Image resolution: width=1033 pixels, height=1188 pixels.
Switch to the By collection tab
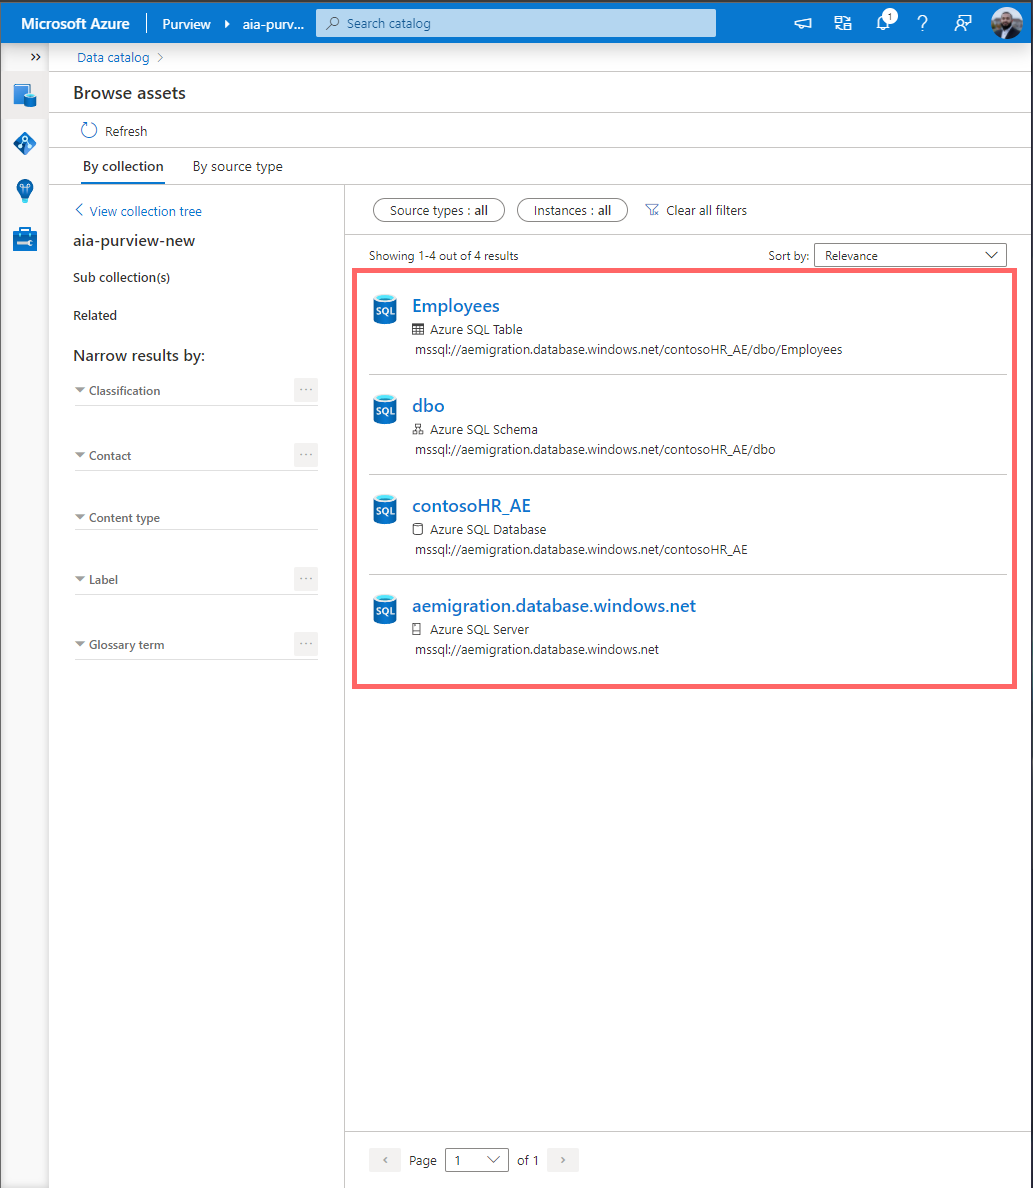(123, 166)
